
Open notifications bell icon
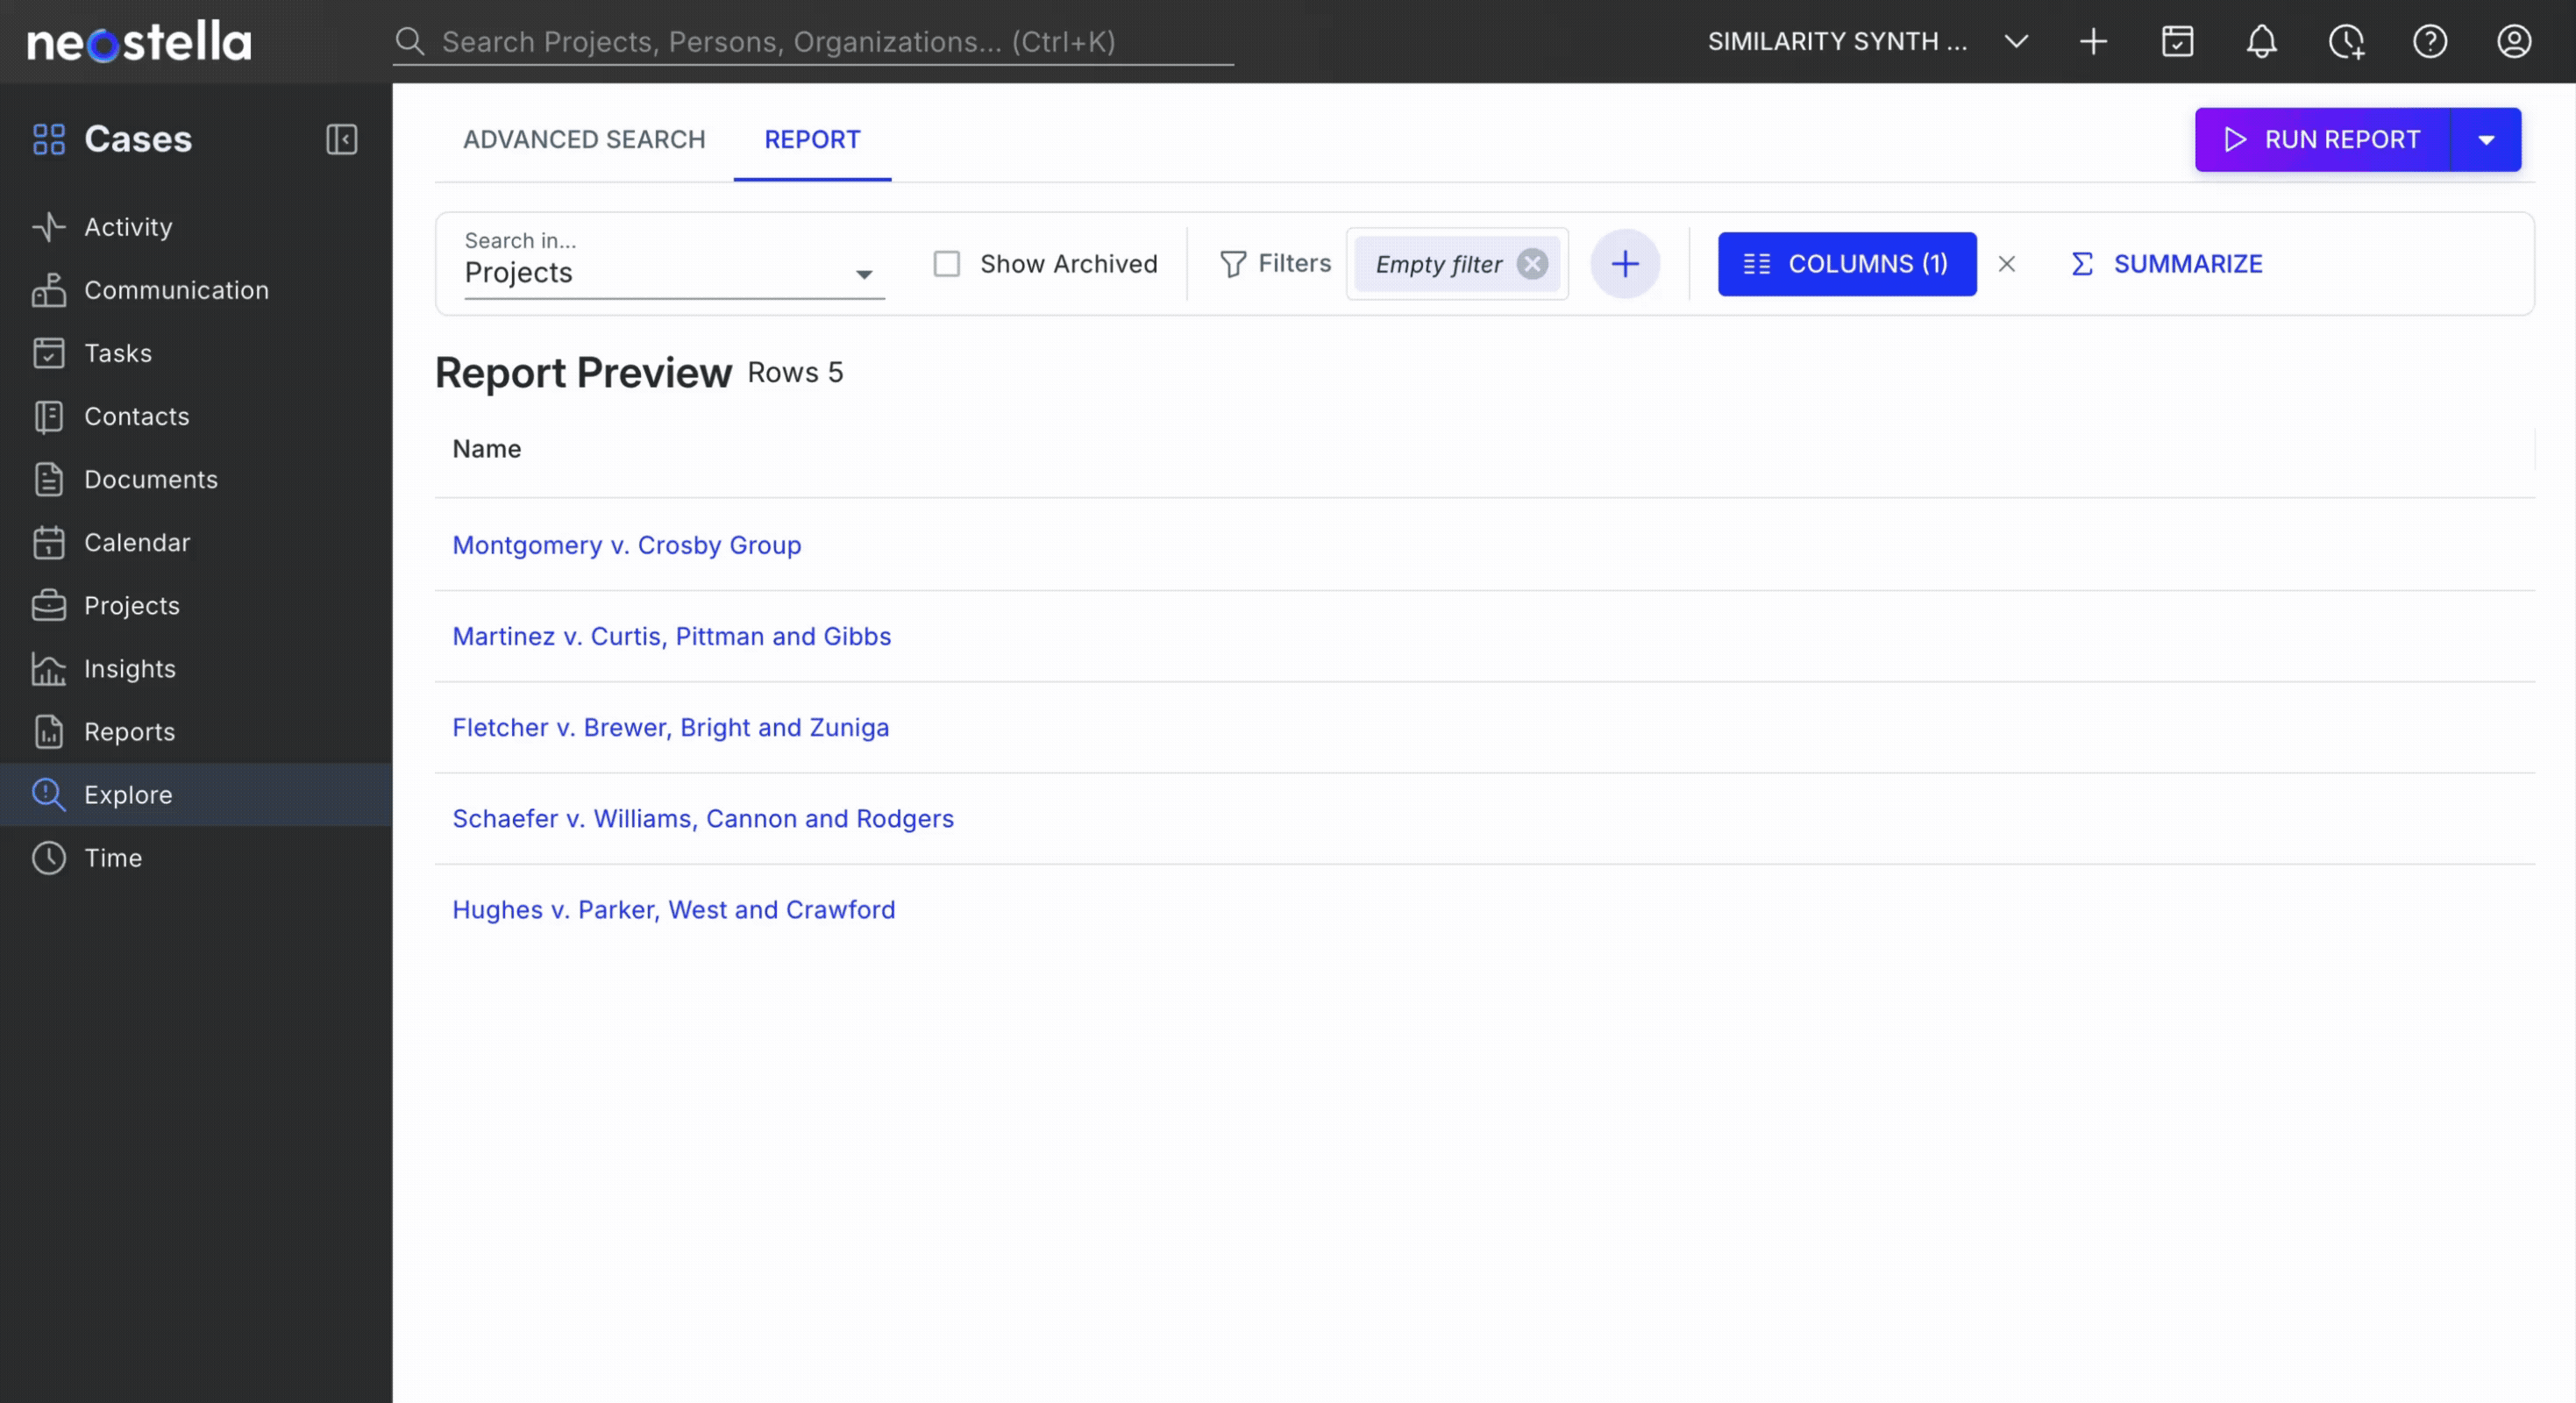pyautogui.click(x=2261, y=42)
